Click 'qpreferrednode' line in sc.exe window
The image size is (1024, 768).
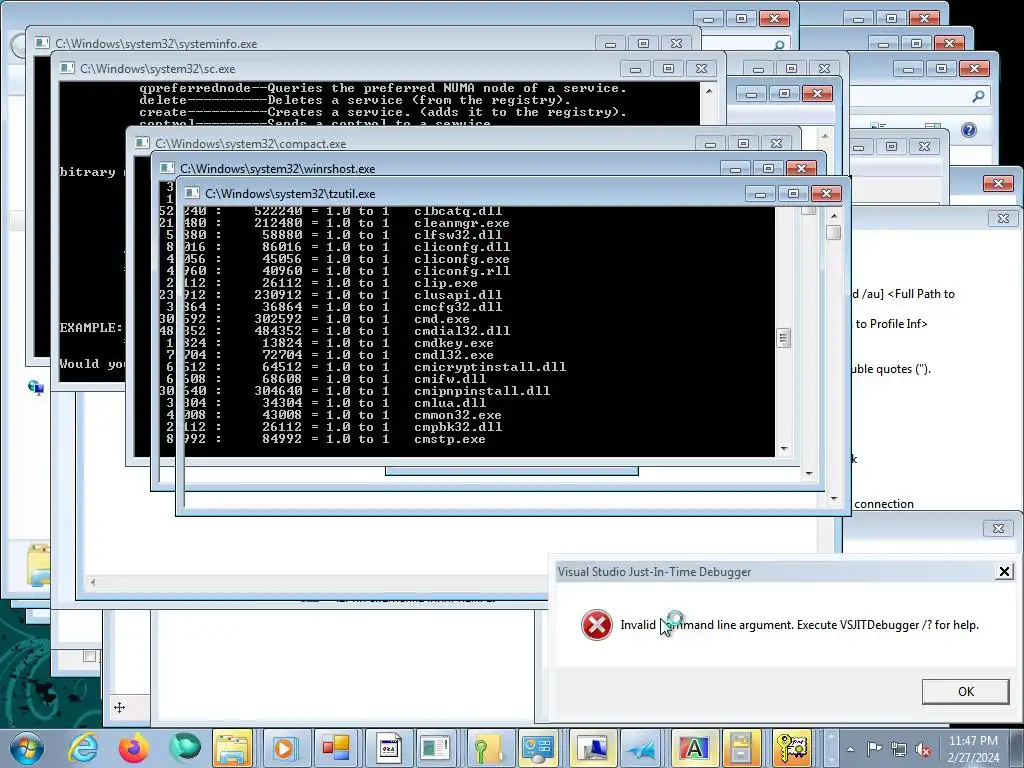[383, 88]
